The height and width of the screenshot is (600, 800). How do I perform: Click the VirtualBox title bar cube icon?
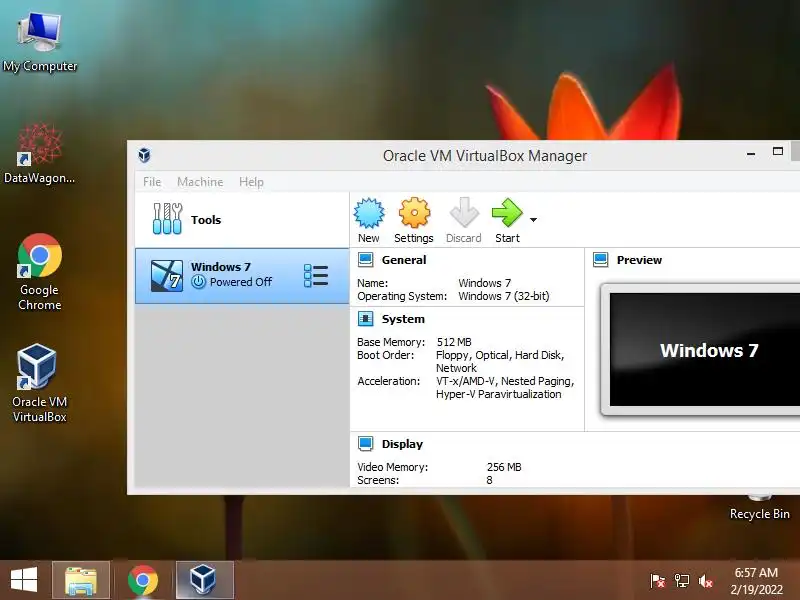click(x=144, y=155)
